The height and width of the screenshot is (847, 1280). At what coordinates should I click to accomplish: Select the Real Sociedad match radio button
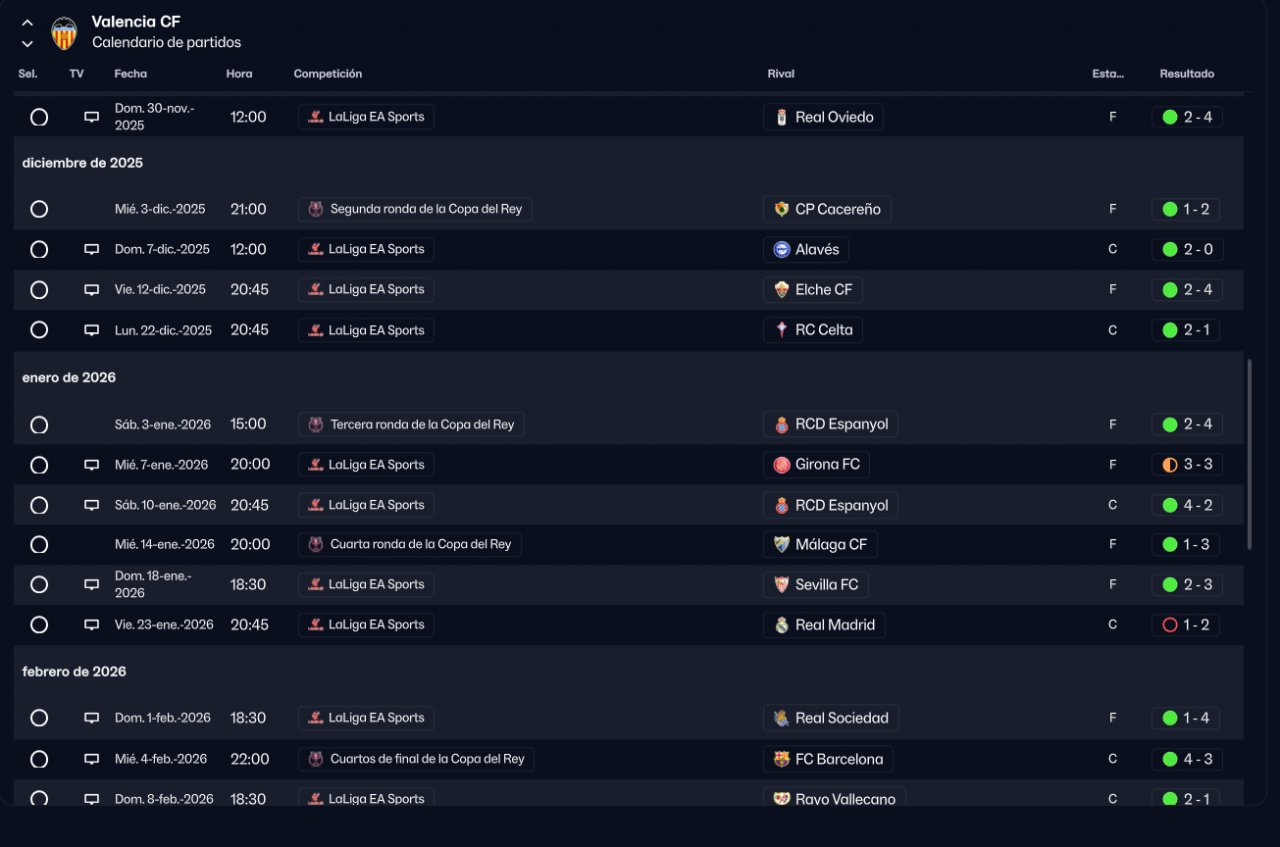[x=39, y=718]
